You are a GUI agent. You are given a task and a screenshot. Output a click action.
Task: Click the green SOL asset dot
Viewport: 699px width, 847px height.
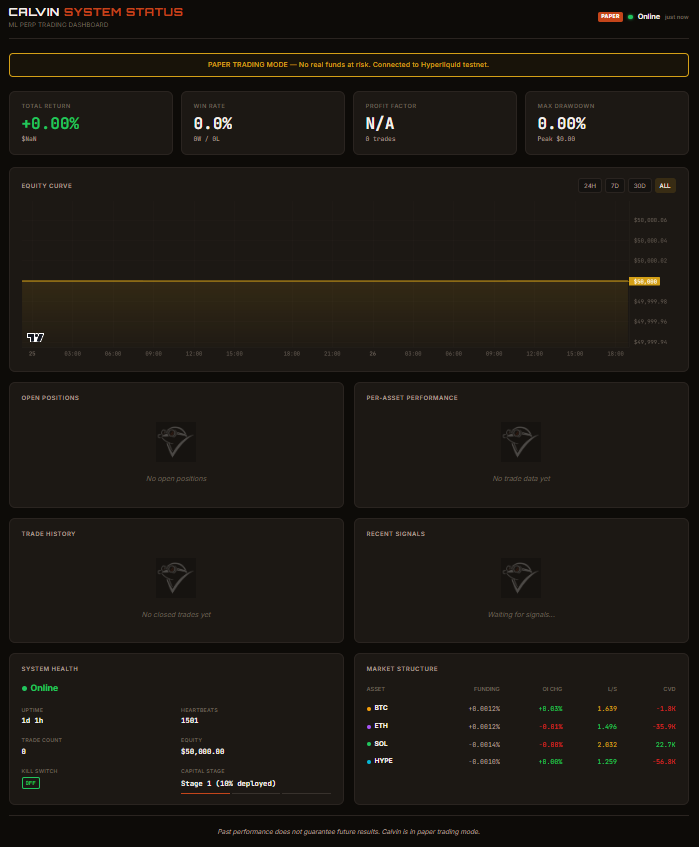(369, 744)
